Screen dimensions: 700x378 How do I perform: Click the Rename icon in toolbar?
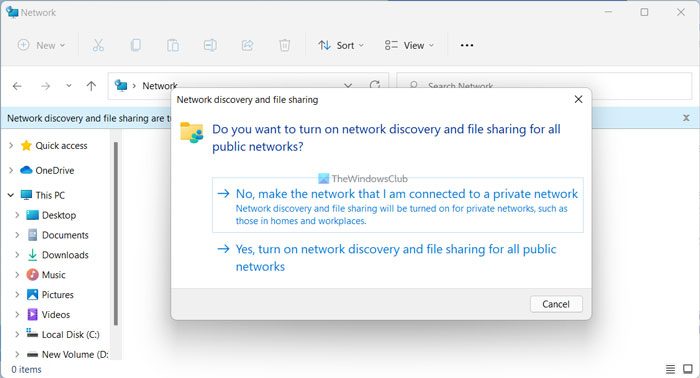tap(210, 45)
